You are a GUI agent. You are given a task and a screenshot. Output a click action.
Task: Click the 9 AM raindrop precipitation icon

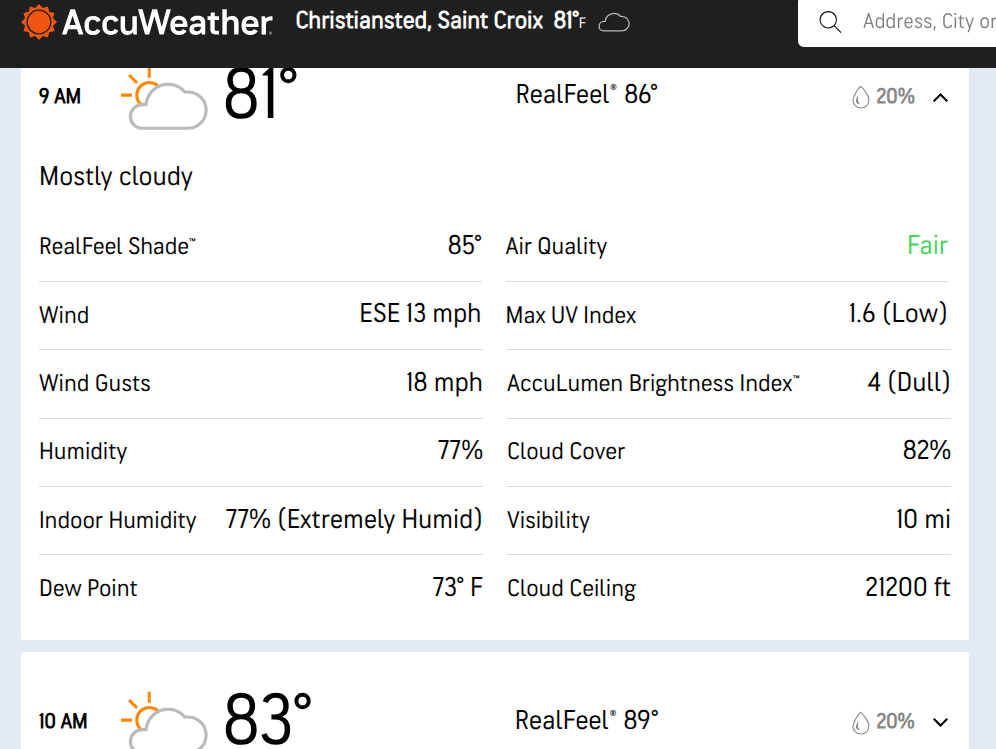[860, 97]
